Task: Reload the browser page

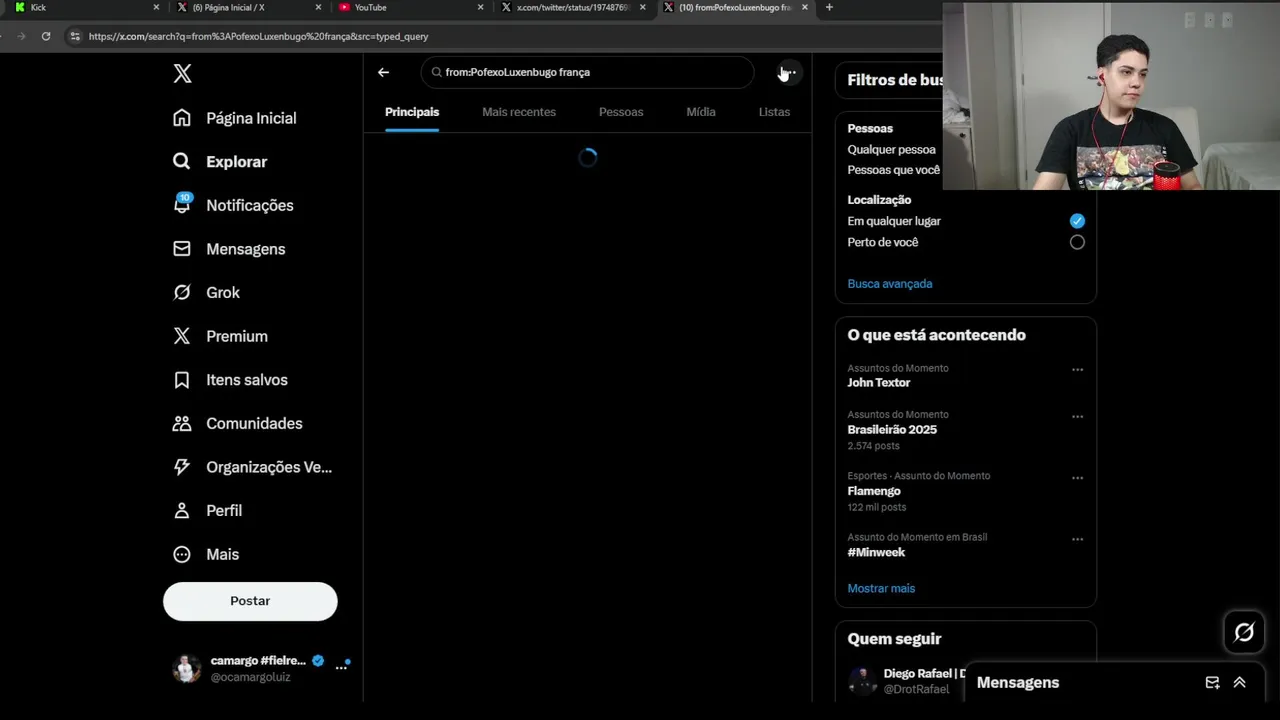Action: pyautogui.click(x=46, y=36)
